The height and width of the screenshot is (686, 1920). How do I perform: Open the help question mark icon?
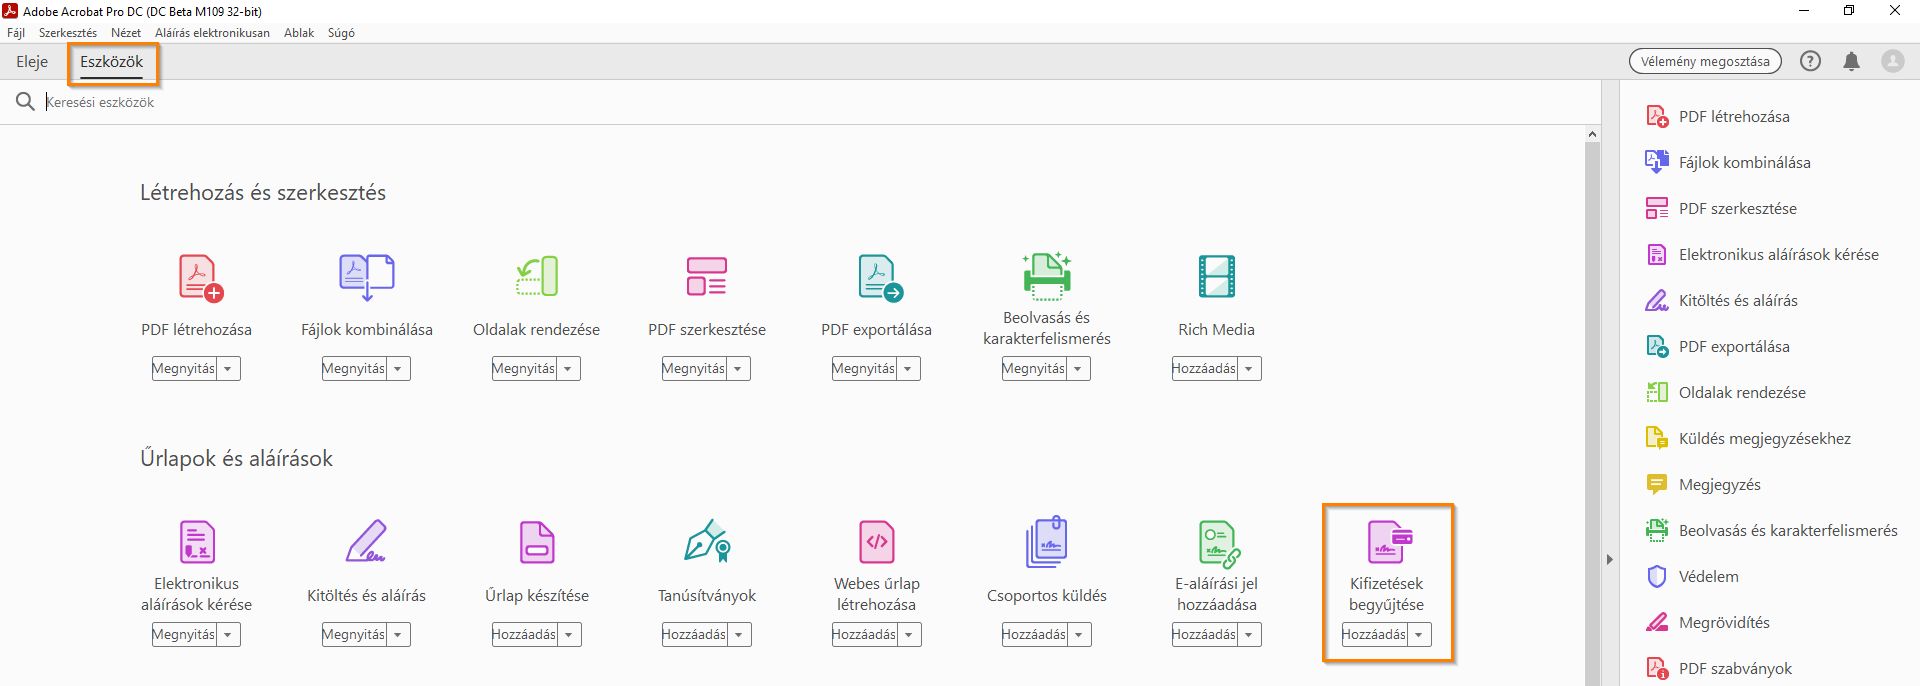(x=1810, y=61)
